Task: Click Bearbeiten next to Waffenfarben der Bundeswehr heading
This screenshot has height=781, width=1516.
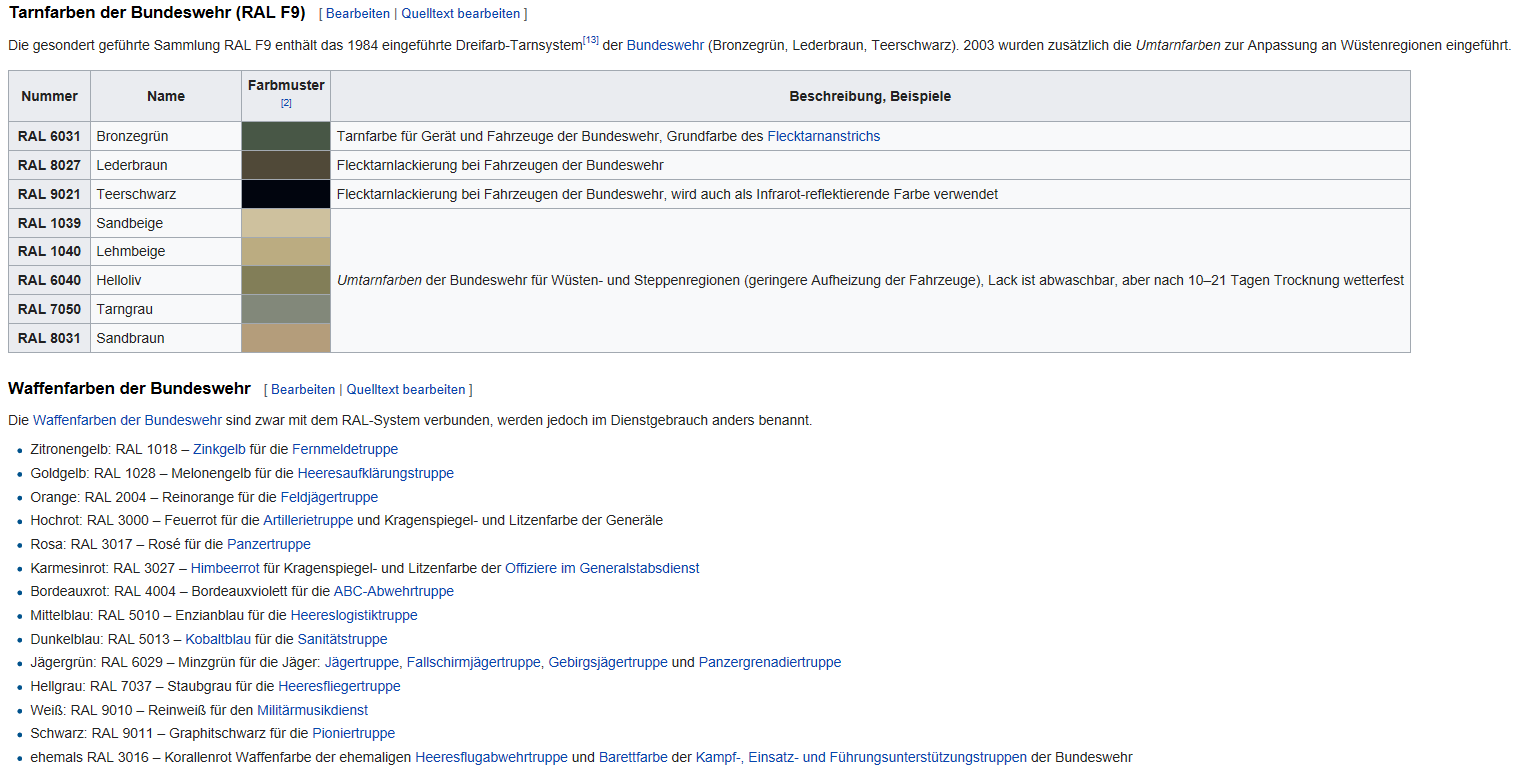Action: pos(302,389)
